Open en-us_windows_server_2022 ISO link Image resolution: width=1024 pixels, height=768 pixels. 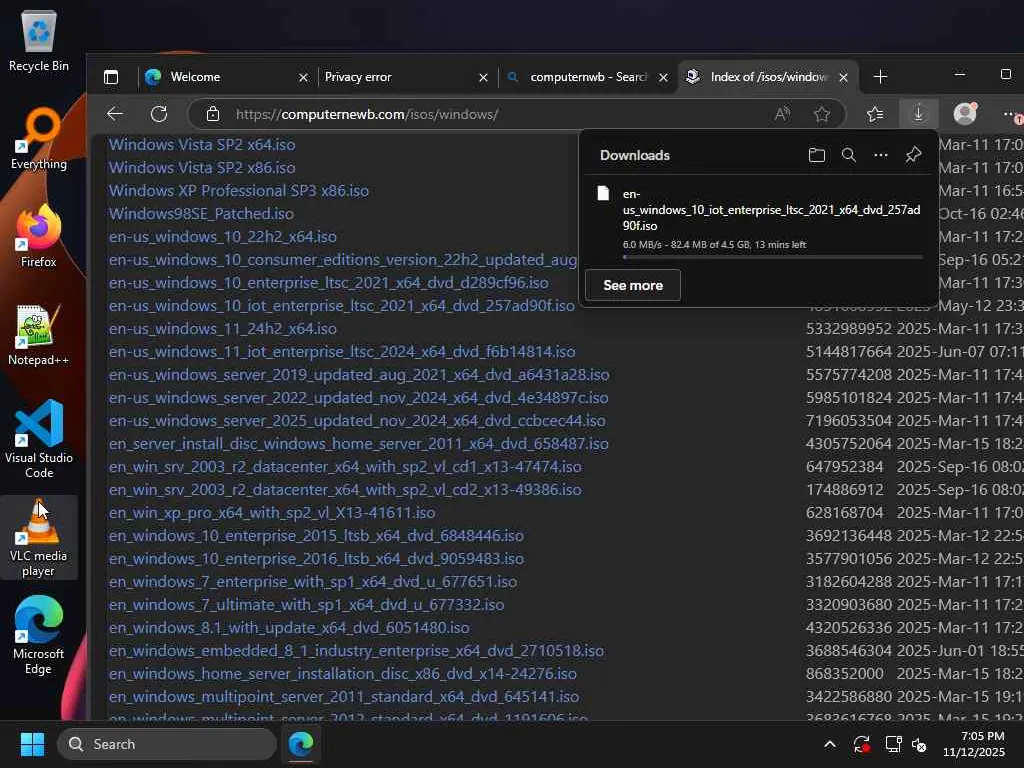359,397
